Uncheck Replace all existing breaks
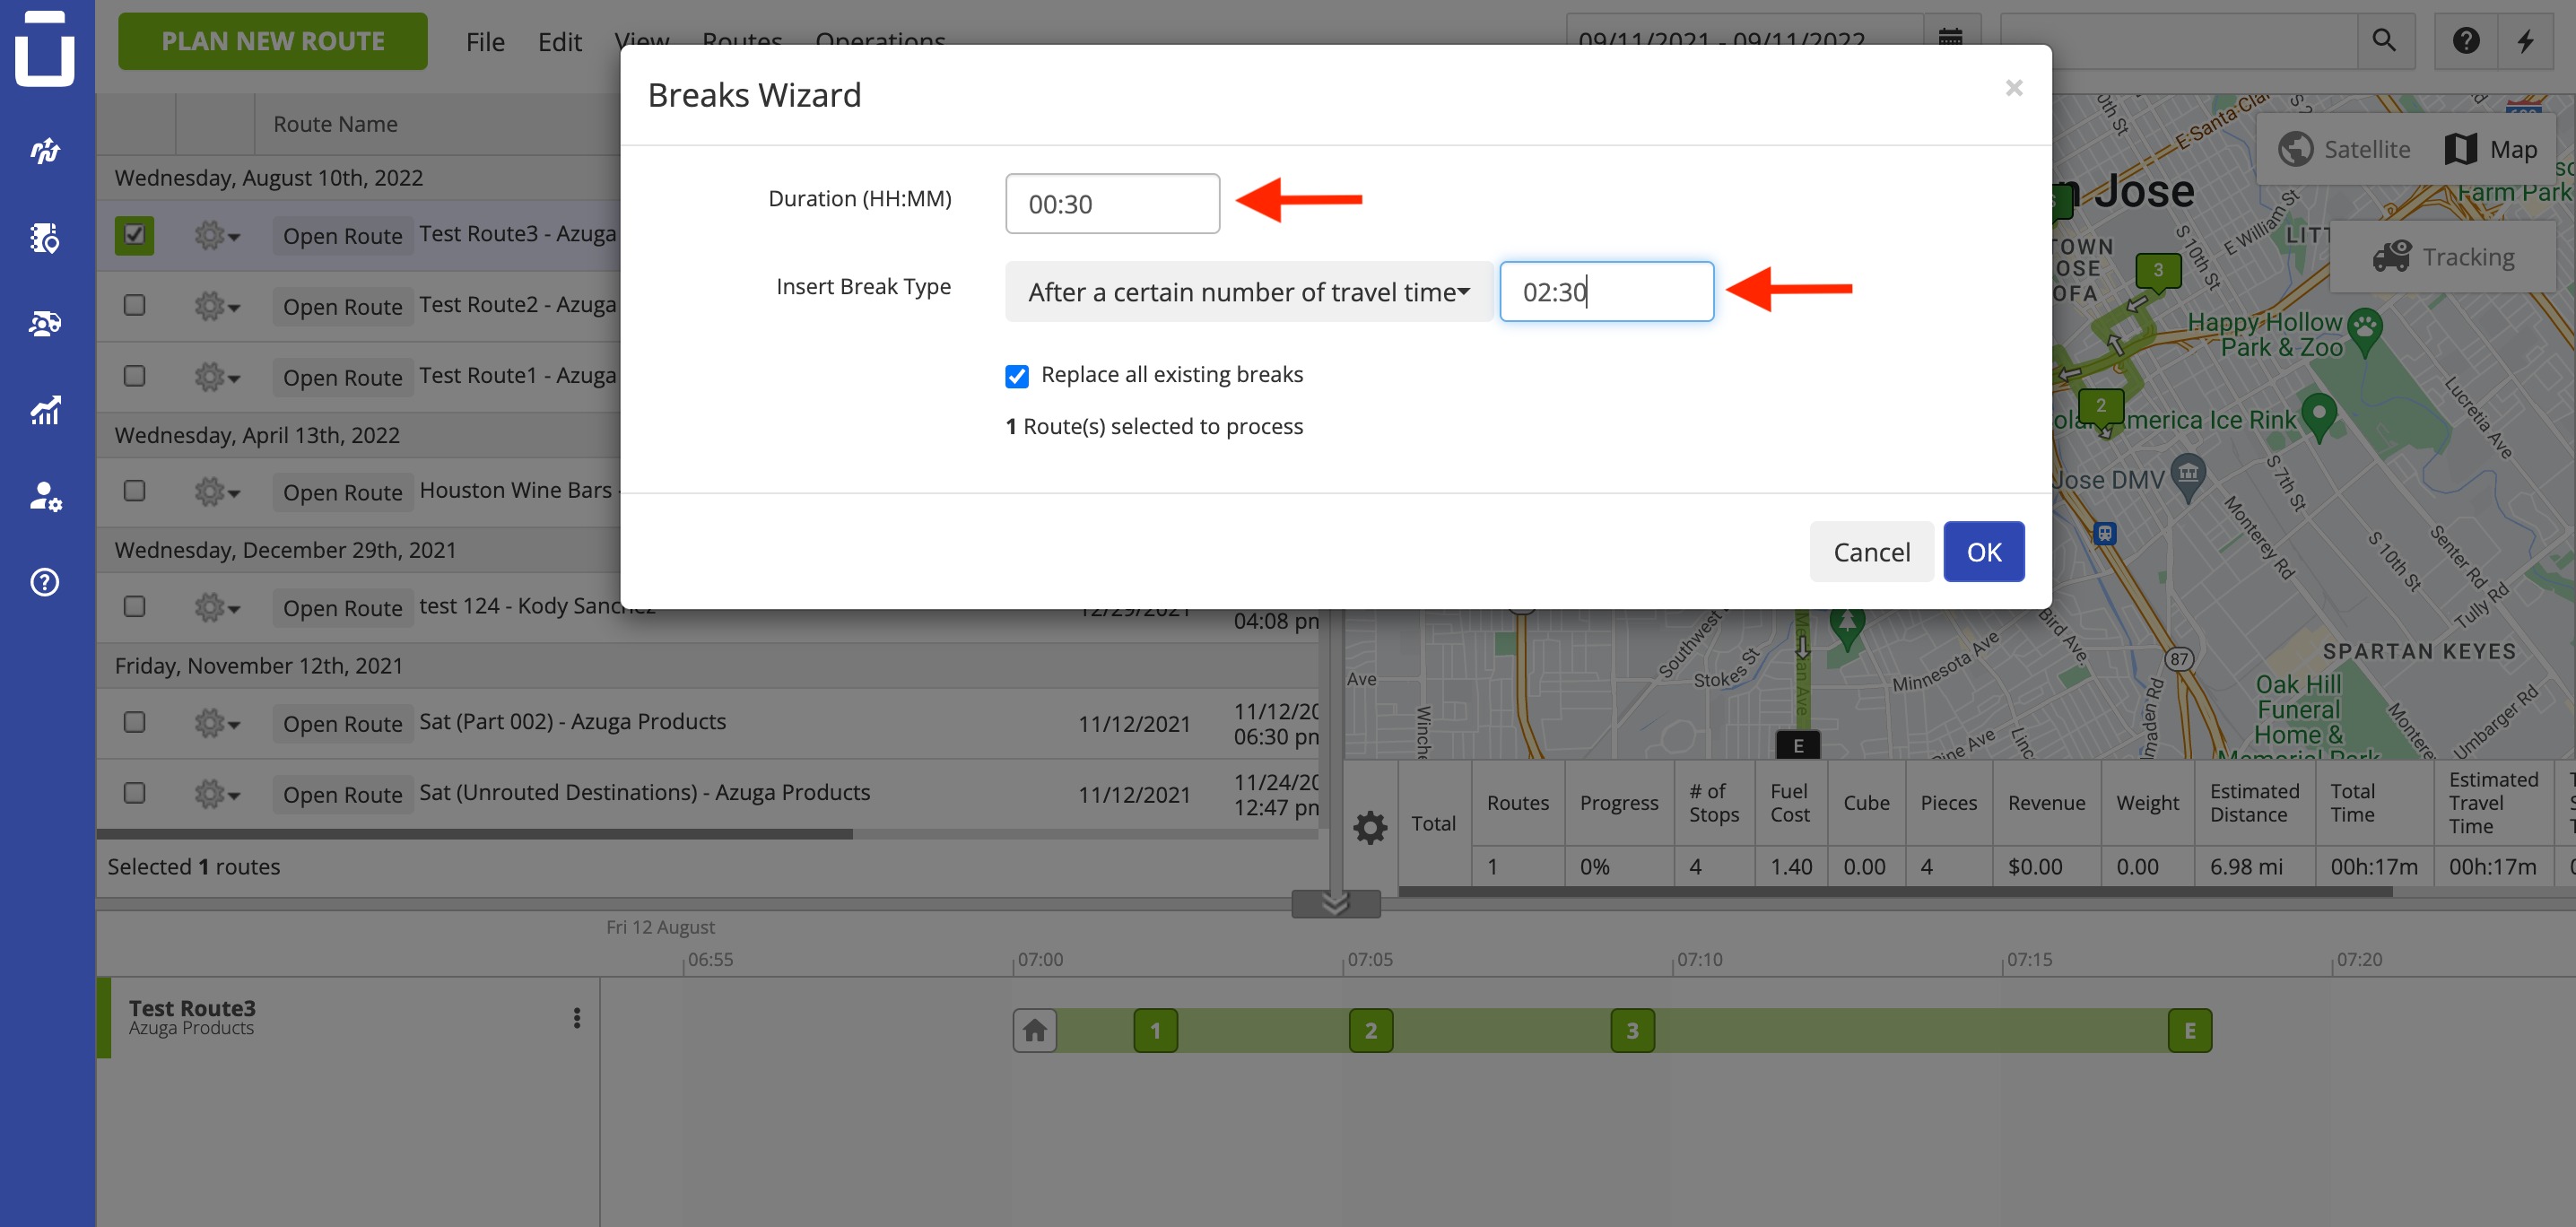The width and height of the screenshot is (2576, 1227). click(1017, 376)
